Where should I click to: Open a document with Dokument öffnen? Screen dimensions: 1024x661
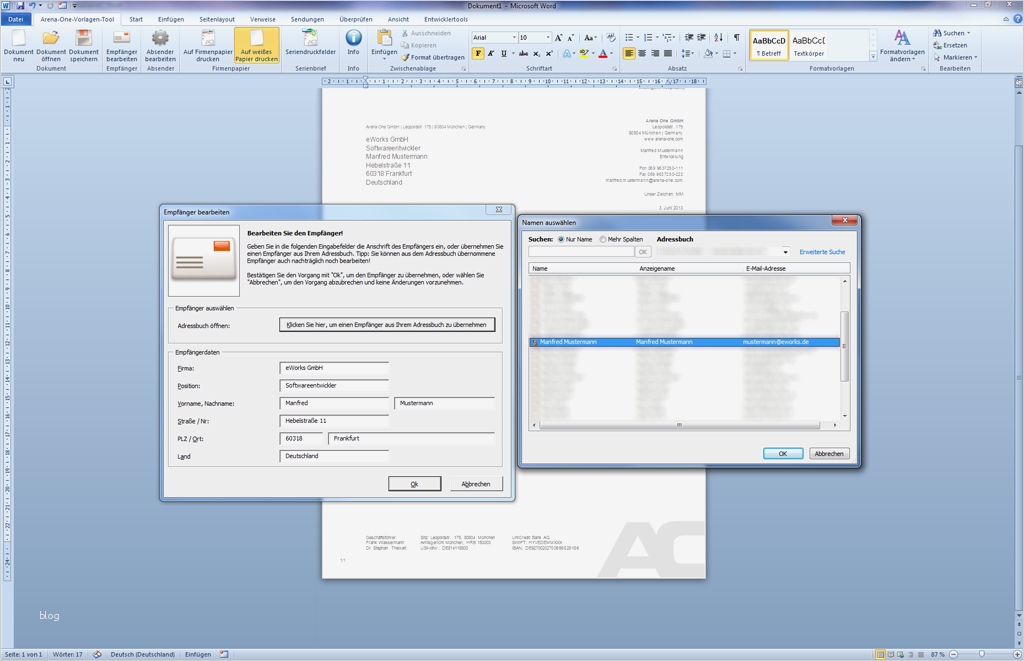click(51, 45)
